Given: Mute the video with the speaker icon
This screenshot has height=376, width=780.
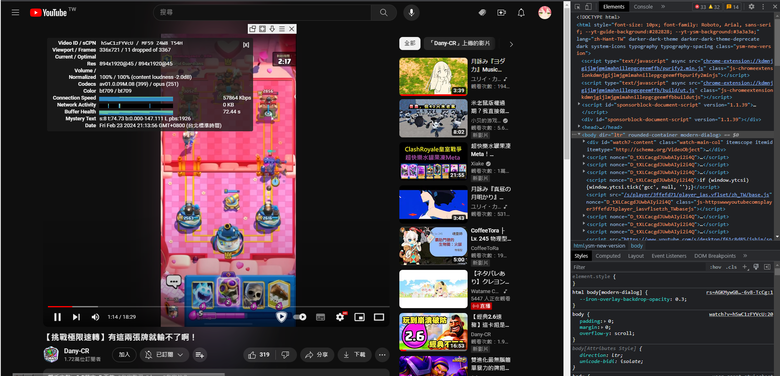Looking at the screenshot, I should (95, 317).
